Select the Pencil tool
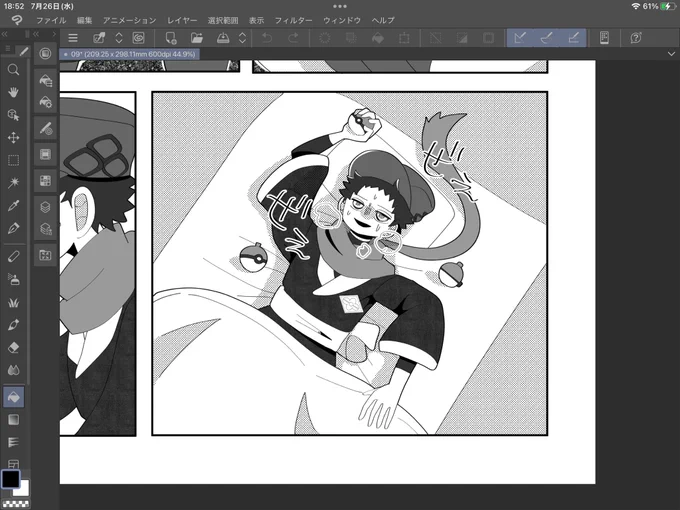 (13, 256)
